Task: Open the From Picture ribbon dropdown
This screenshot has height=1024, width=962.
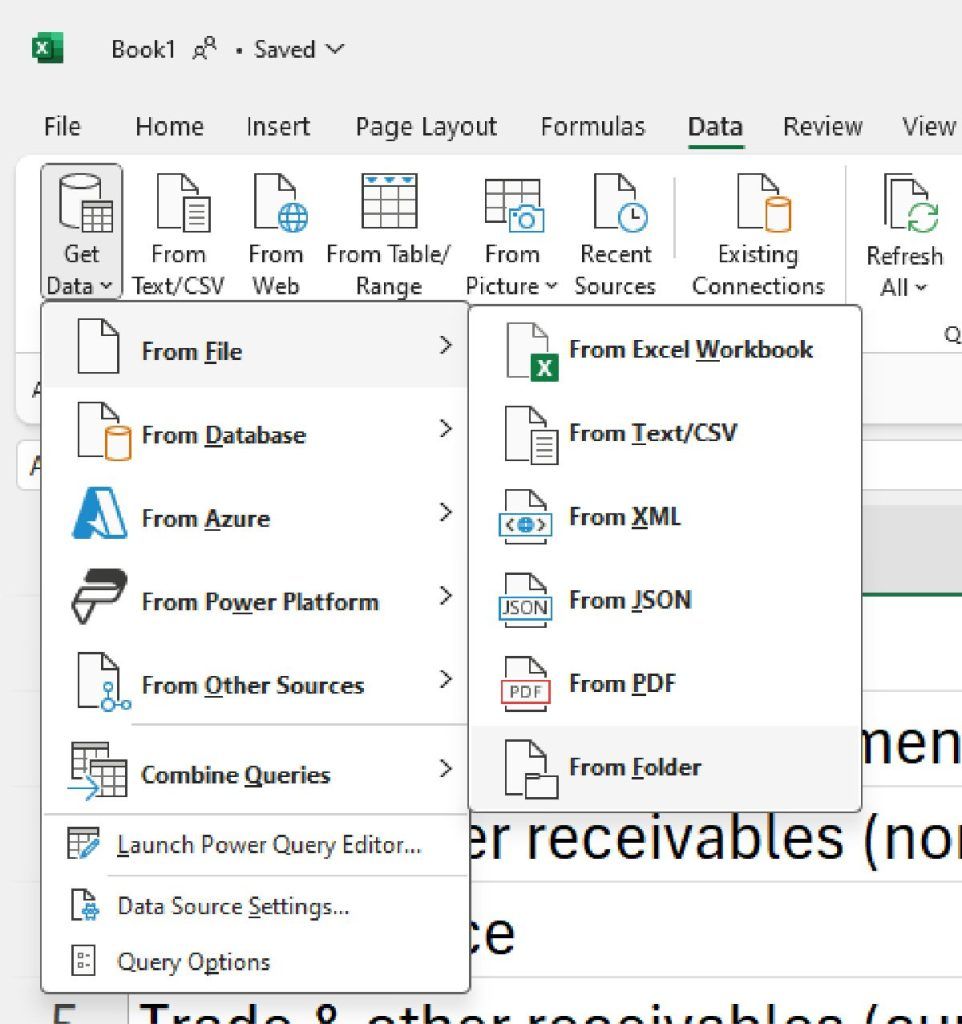Action: pyautogui.click(x=511, y=234)
